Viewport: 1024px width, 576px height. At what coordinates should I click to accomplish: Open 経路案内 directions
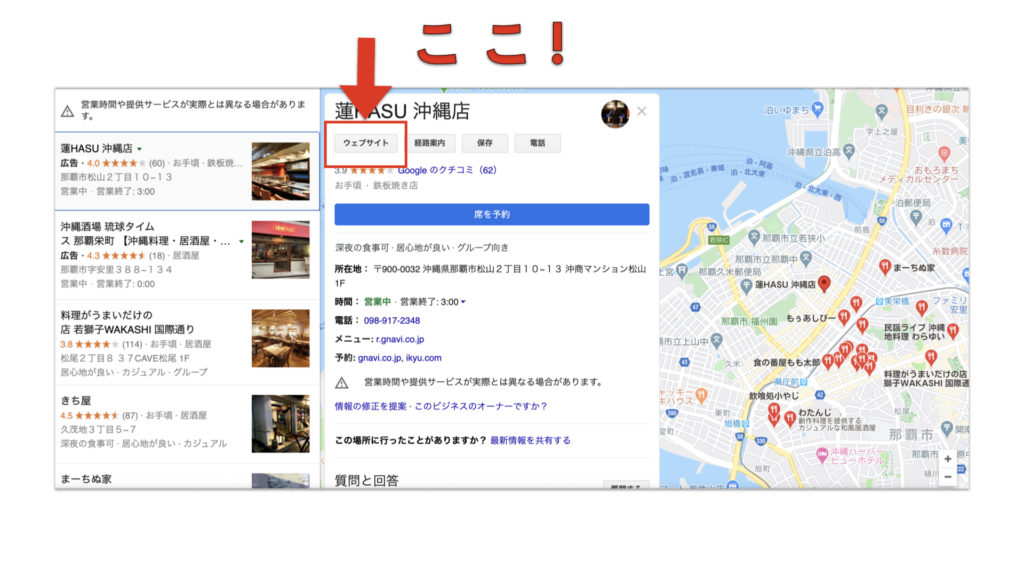click(430, 143)
